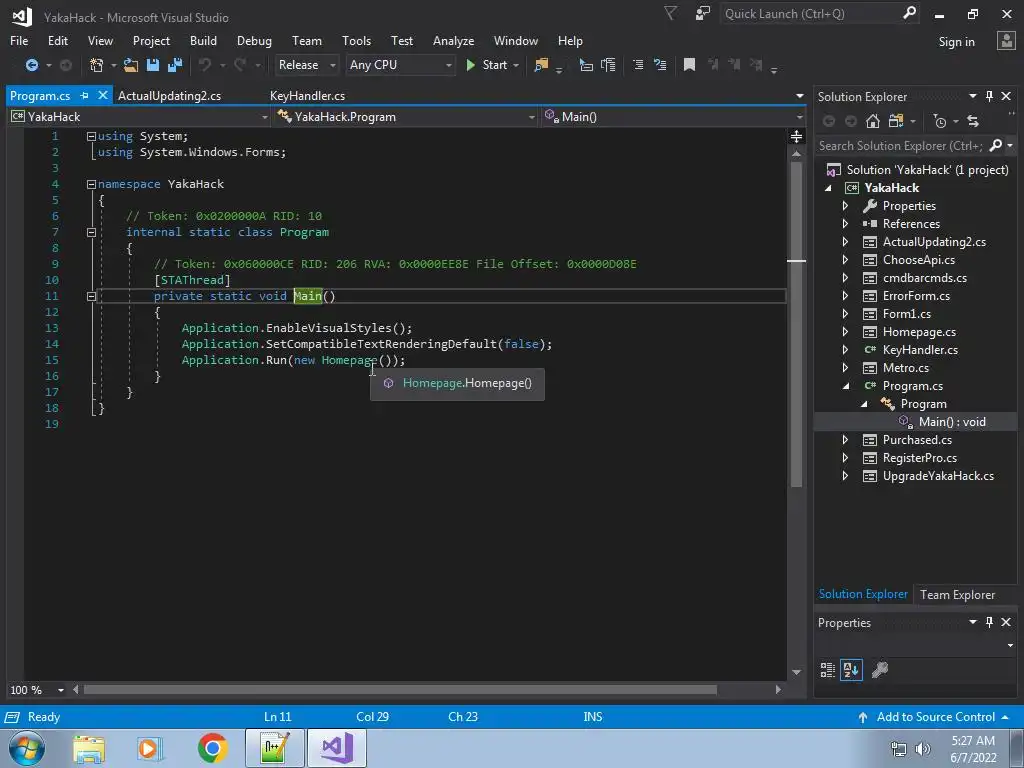Split the editor with the splitter handle
This screenshot has height=768, width=1024.
tap(796, 136)
